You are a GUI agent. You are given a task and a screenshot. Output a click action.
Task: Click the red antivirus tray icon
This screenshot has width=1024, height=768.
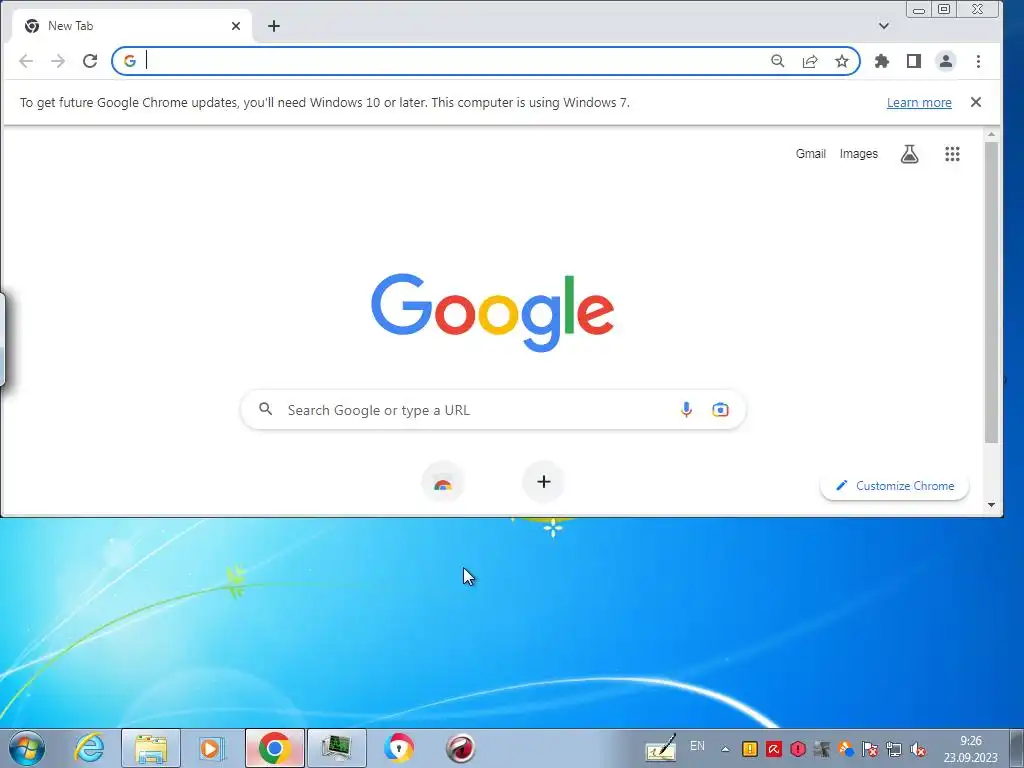[x=774, y=749]
